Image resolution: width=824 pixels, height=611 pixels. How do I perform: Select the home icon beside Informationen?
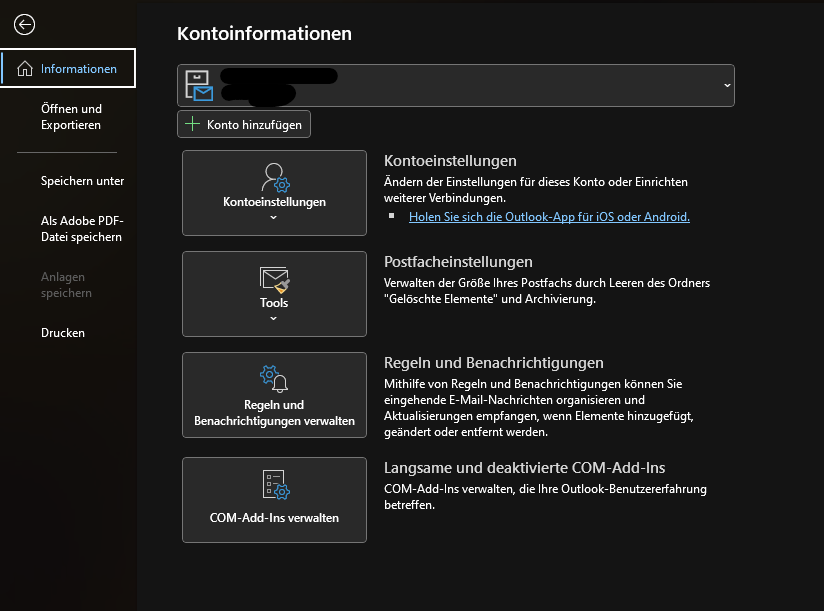pos(25,69)
